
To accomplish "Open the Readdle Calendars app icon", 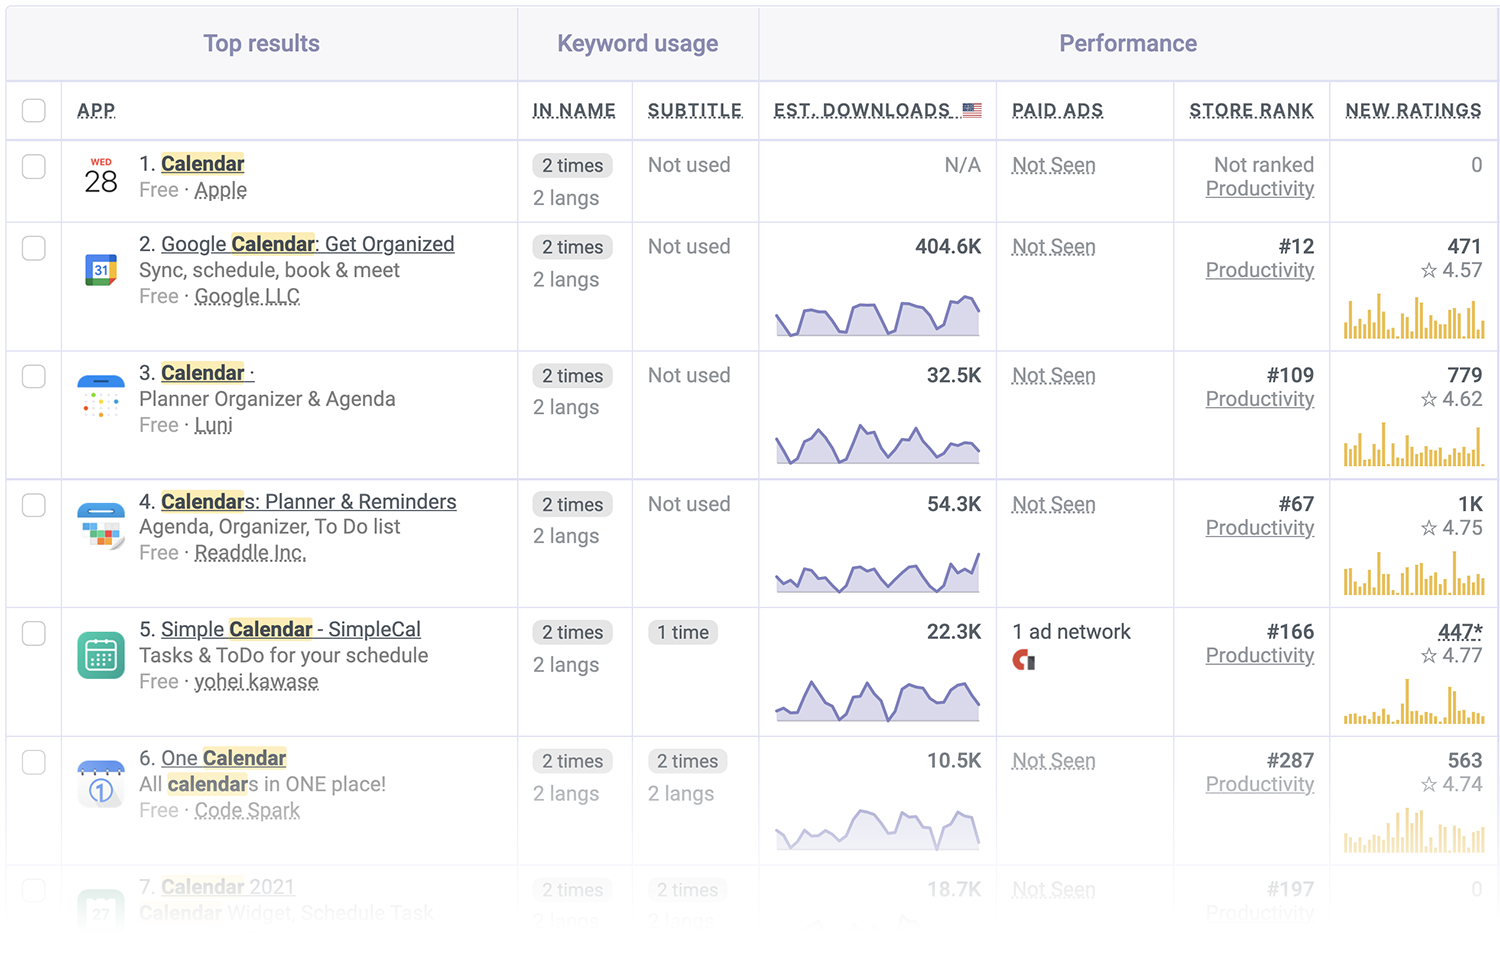I will coord(101,527).
